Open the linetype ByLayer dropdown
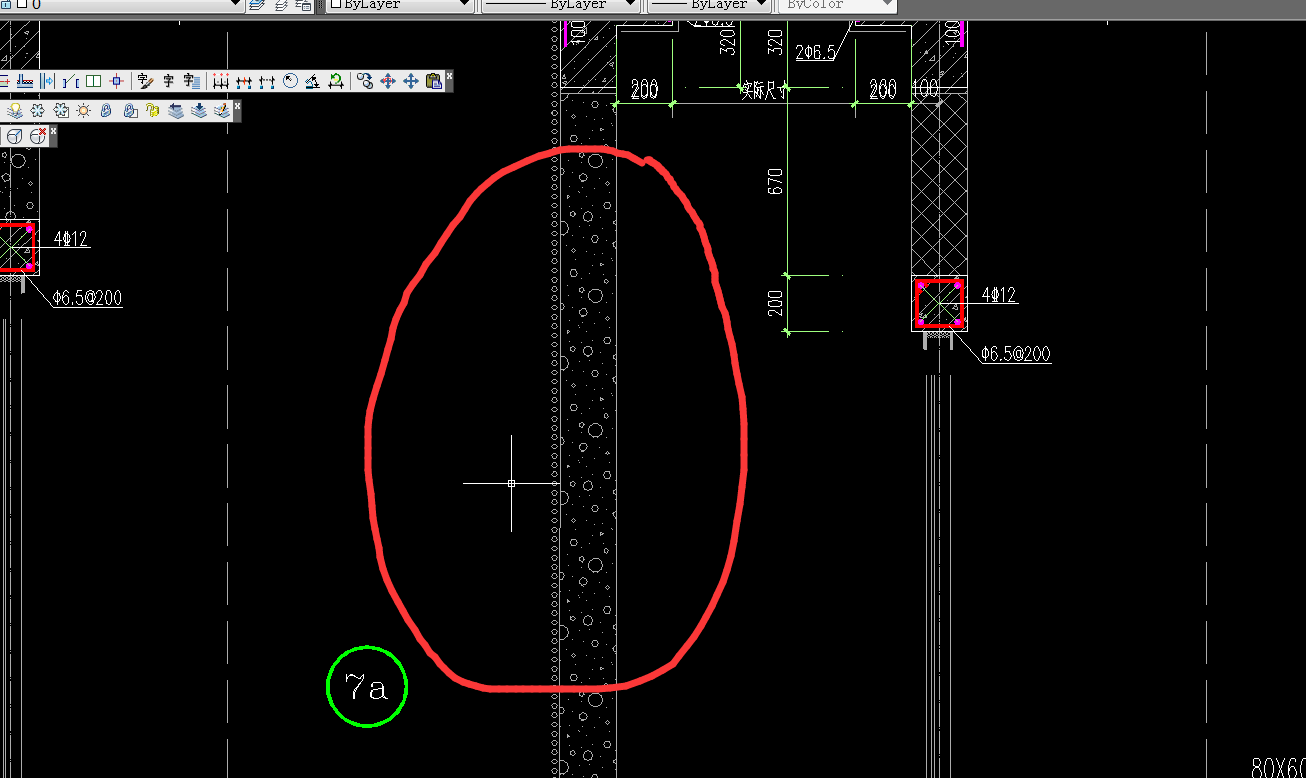Image resolution: width=1306 pixels, height=778 pixels. pos(629,4)
